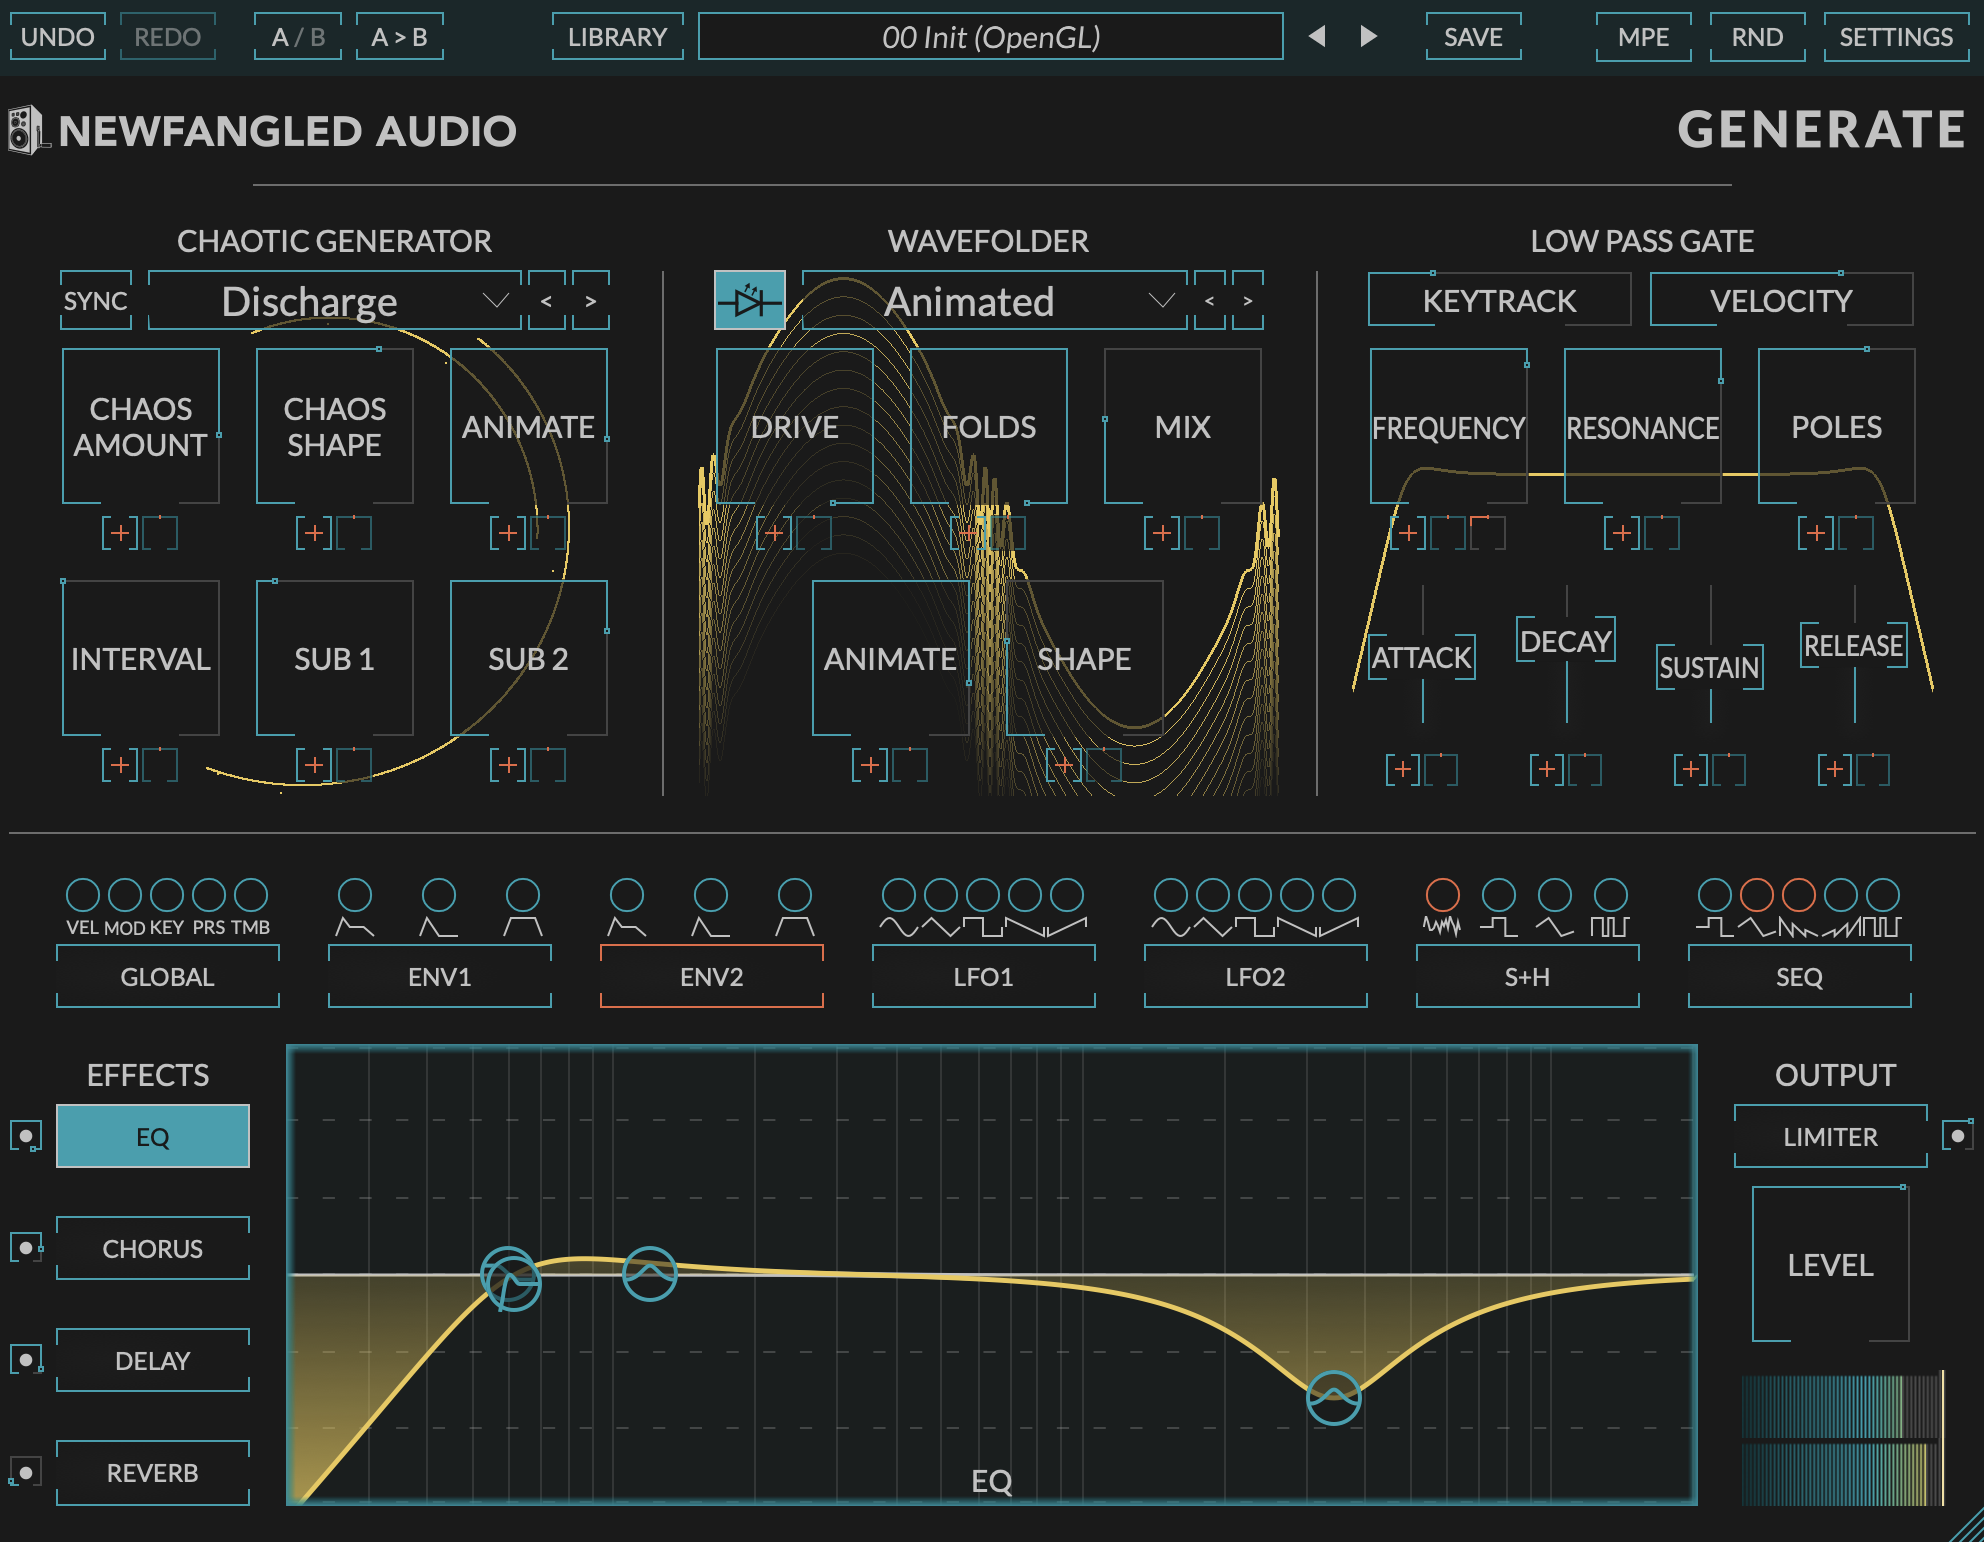This screenshot has height=1542, width=1984.
Task: Open the S+H modulation tab
Action: click(x=1528, y=976)
